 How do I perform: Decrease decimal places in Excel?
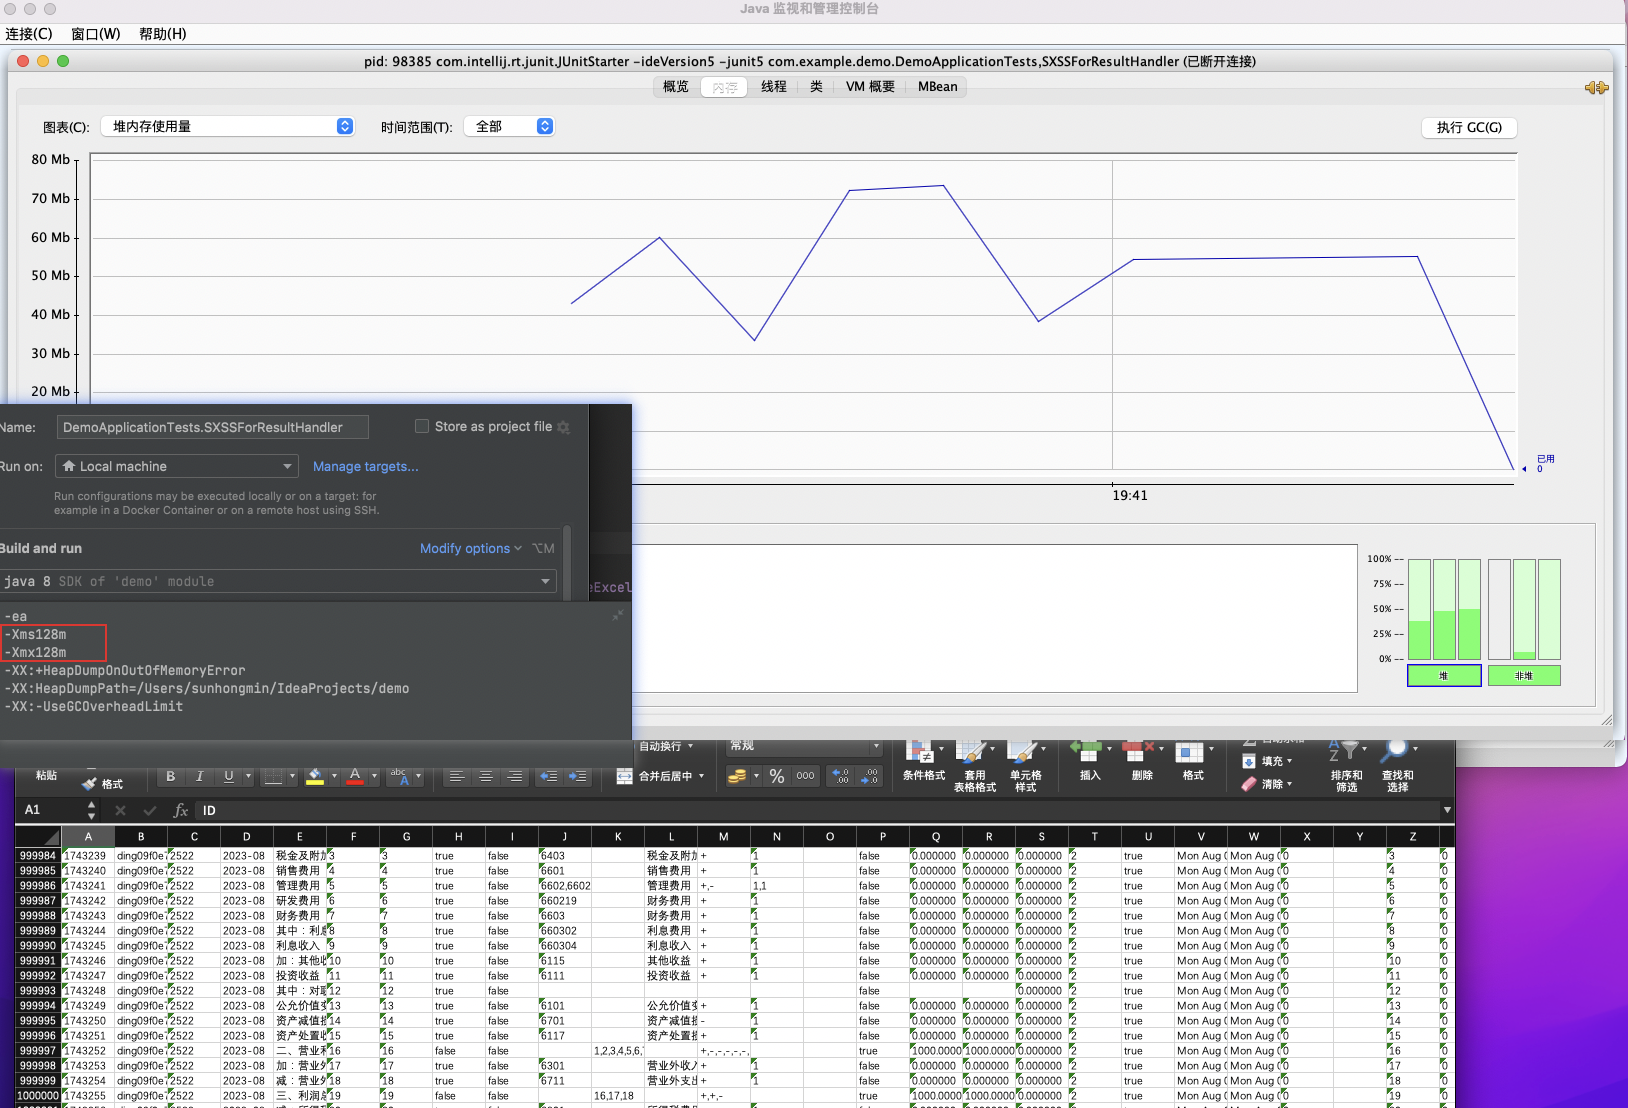click(x=870, y=776)
